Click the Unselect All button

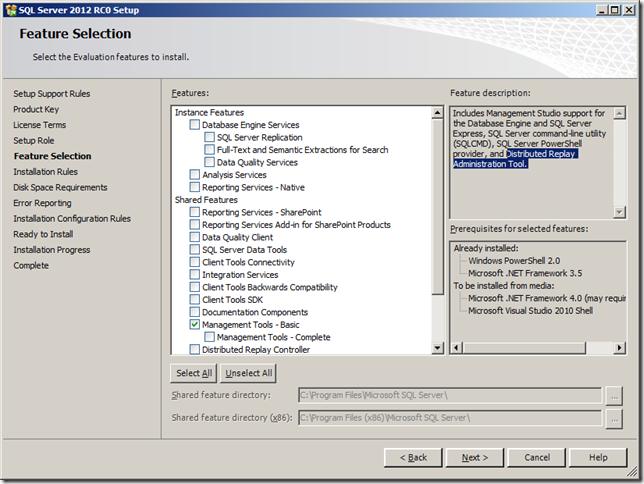pyautogui.click(x=248, y=373)
